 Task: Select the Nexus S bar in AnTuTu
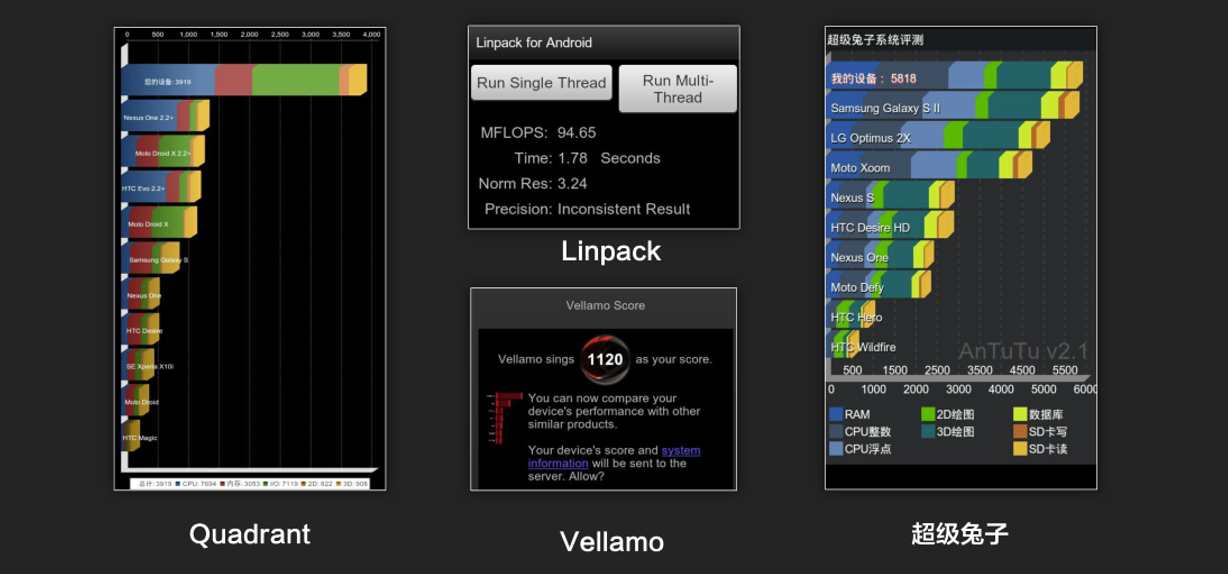click(890, 196)
